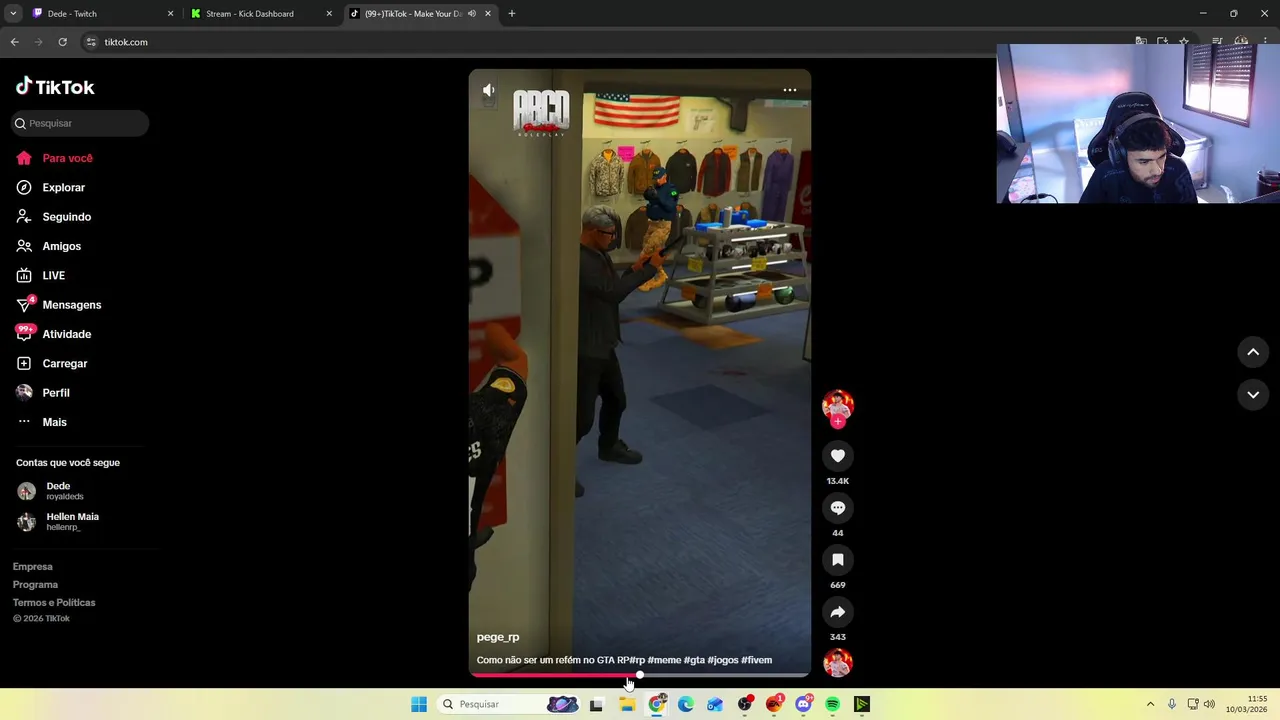Focus the TikTok Pesquisar search field
The height and width of the screenshot is (720, 1280).
81,123
